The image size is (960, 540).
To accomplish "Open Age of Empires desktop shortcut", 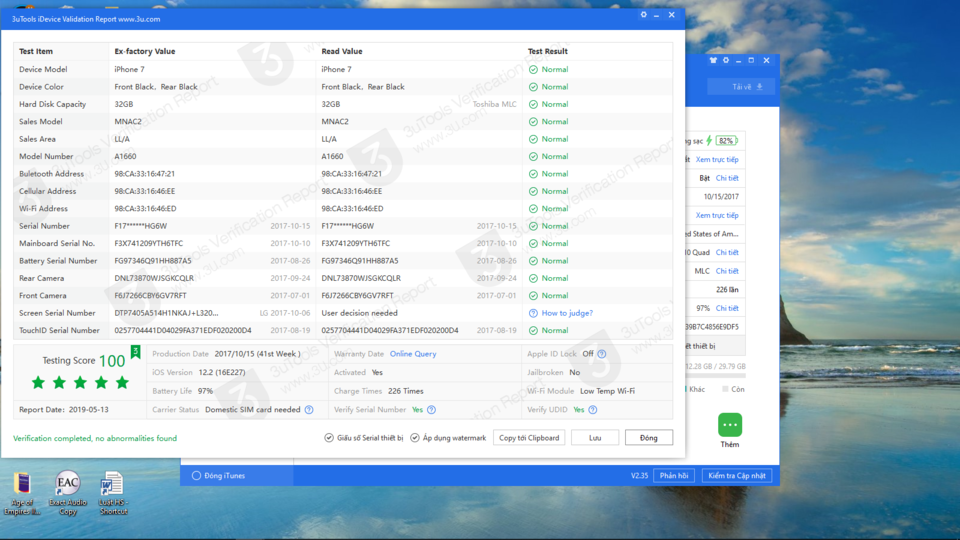I will point(23,484).
